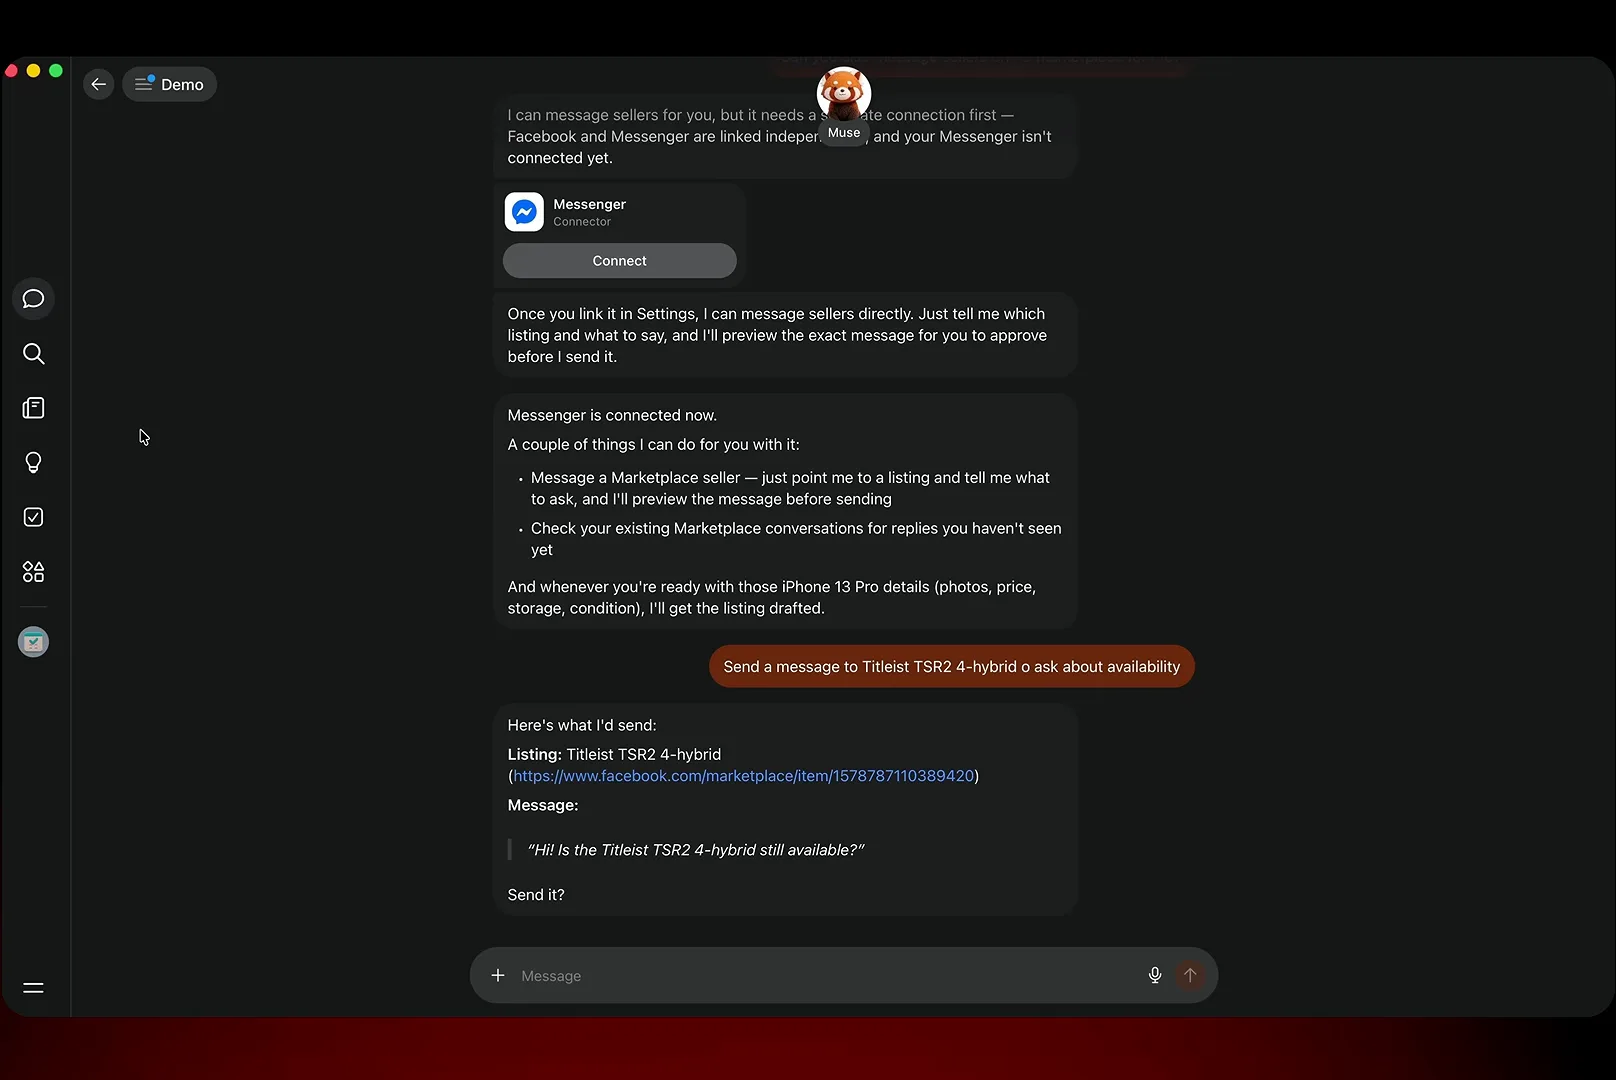1616x1080 pixels.
Task: Go back using the left arrow button
Action: click(x=98, y=84)
